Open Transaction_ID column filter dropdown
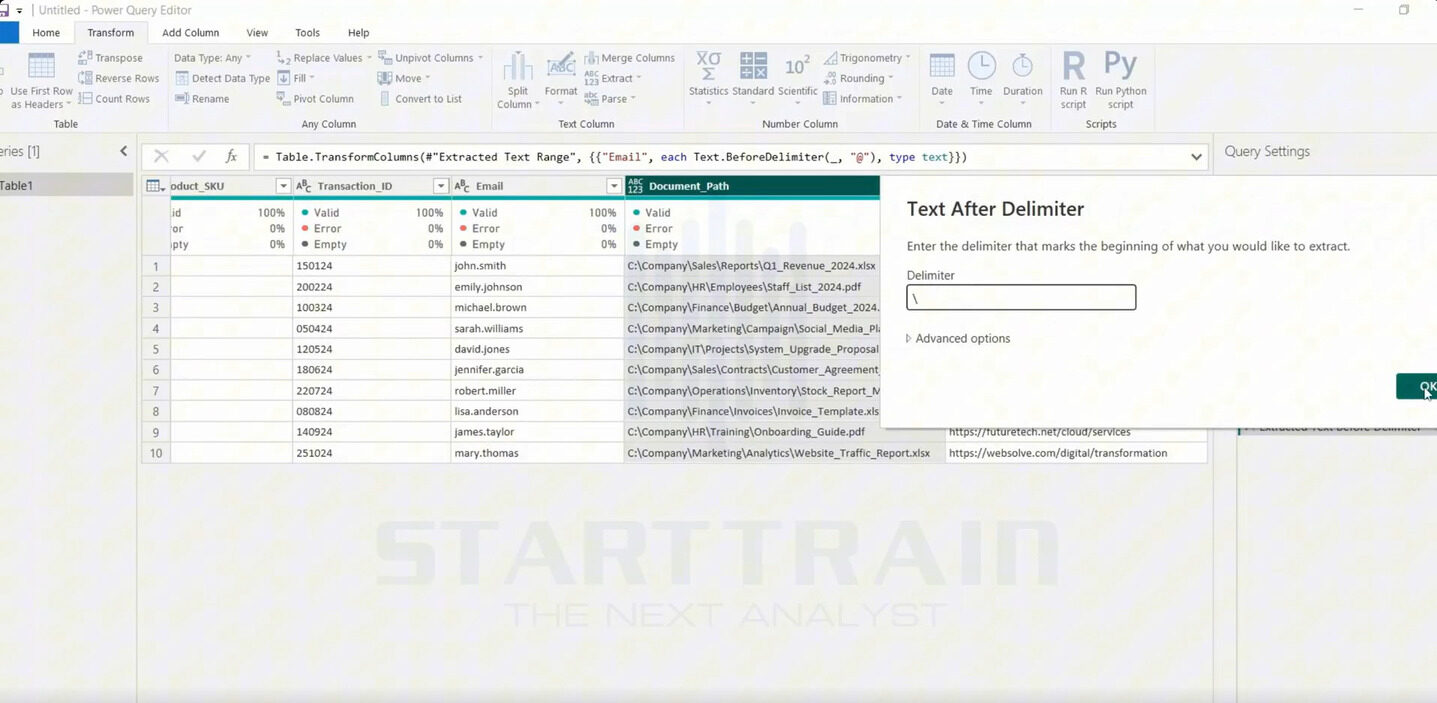This screenshot has width=1437, height=703. point(440,186)
